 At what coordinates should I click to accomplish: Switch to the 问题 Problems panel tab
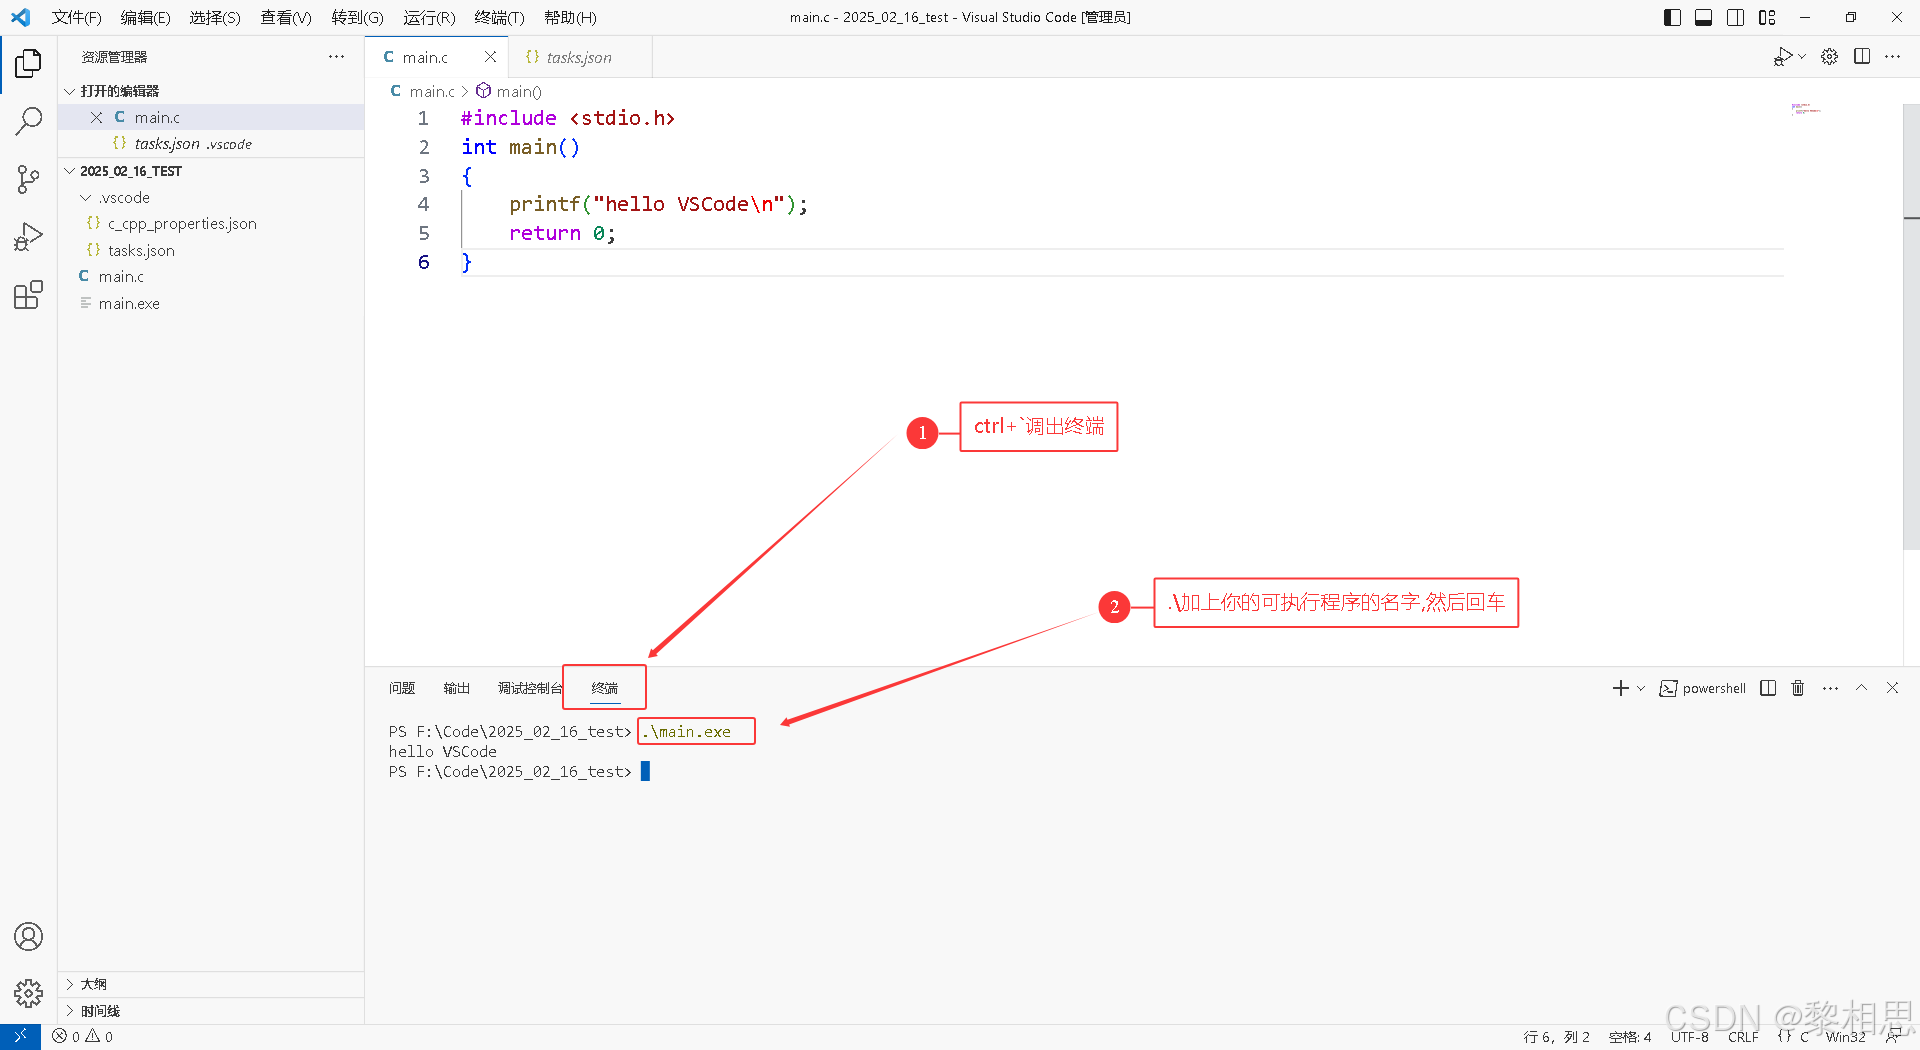(402, 688)
